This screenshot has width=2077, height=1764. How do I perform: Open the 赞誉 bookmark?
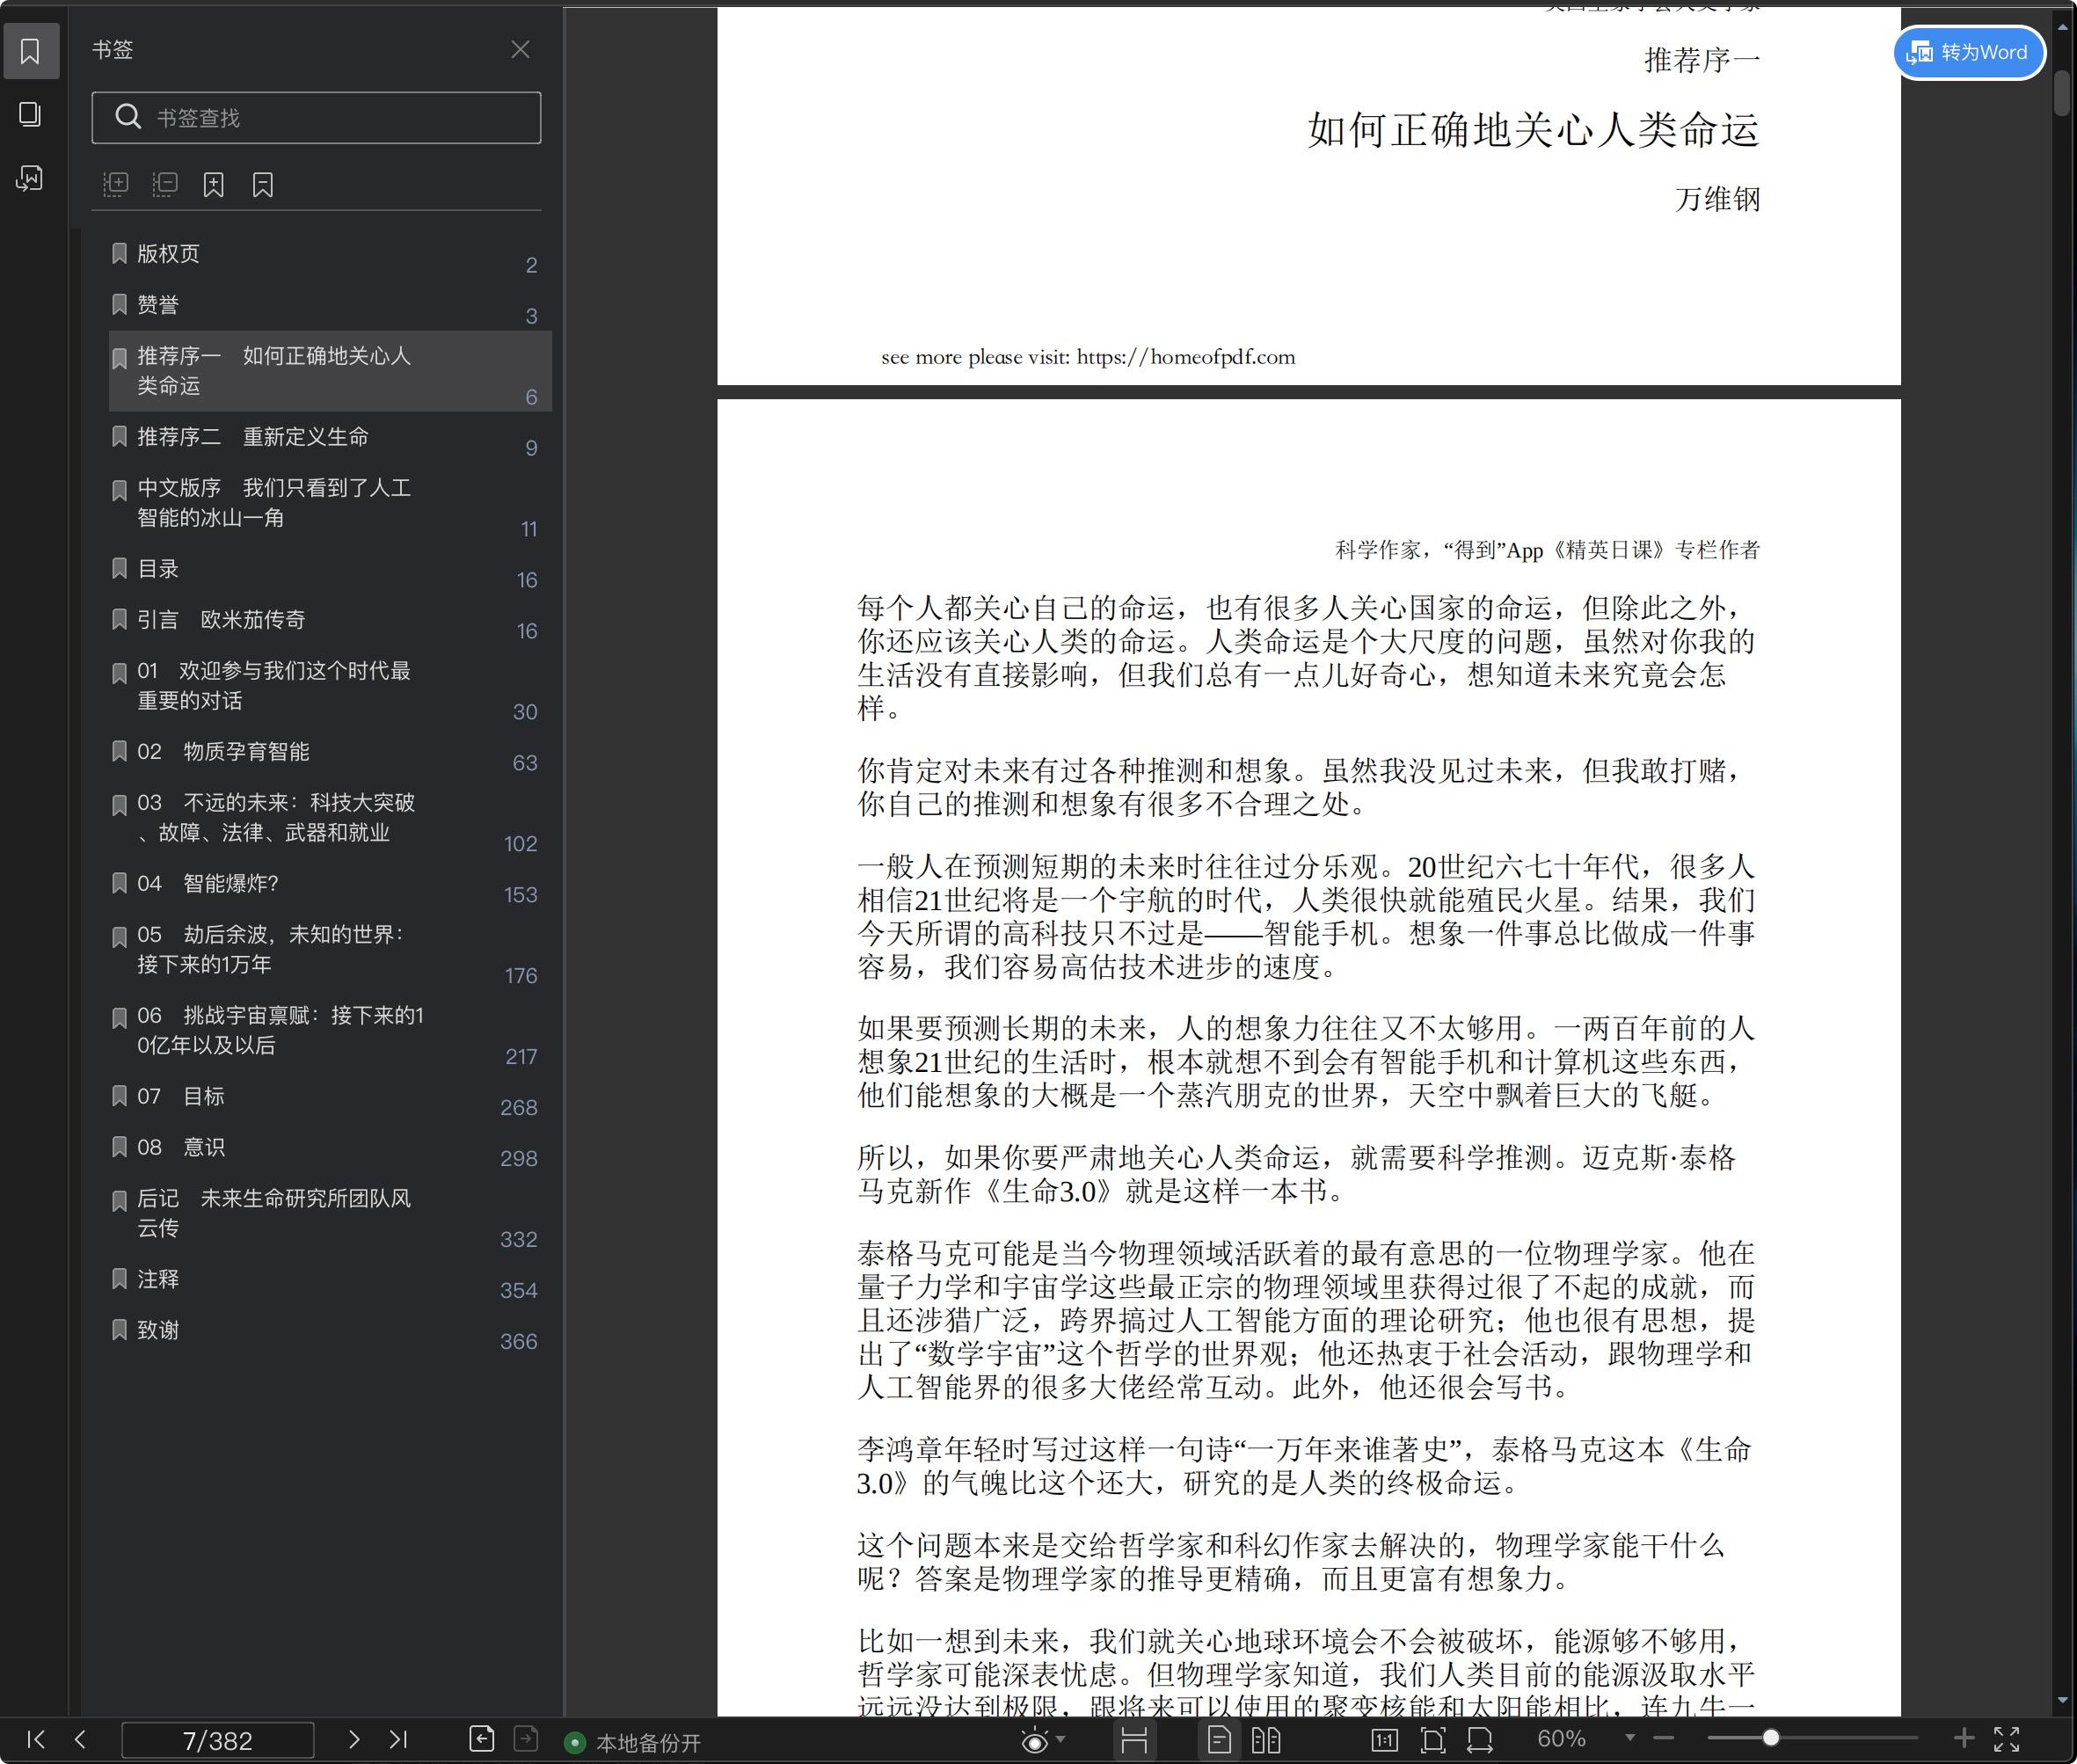[329, 306]
